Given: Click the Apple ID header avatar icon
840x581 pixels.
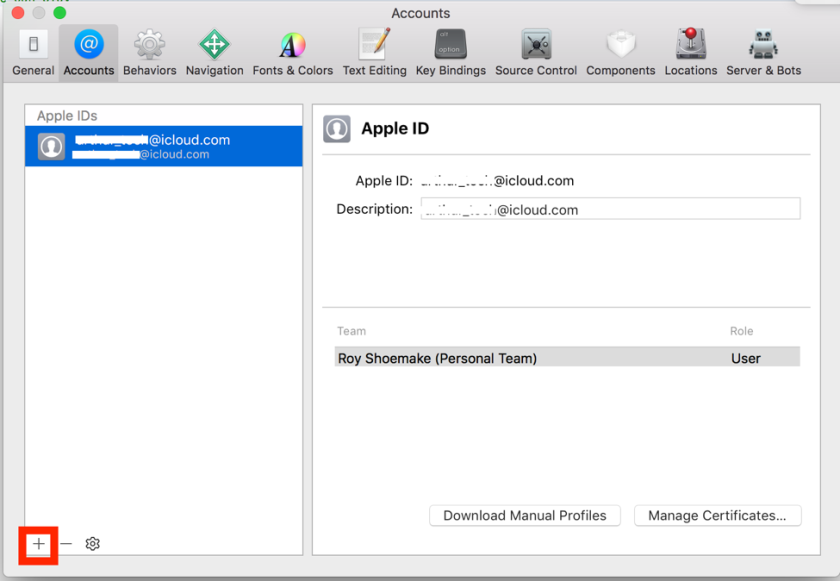Looking at the screenshot, I should coord(337,129).
